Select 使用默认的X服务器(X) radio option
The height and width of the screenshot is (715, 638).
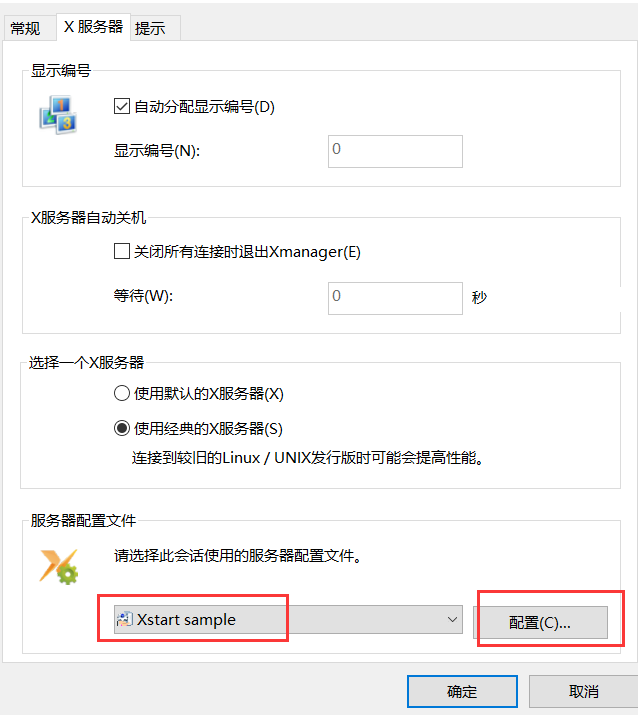point(122,393)
